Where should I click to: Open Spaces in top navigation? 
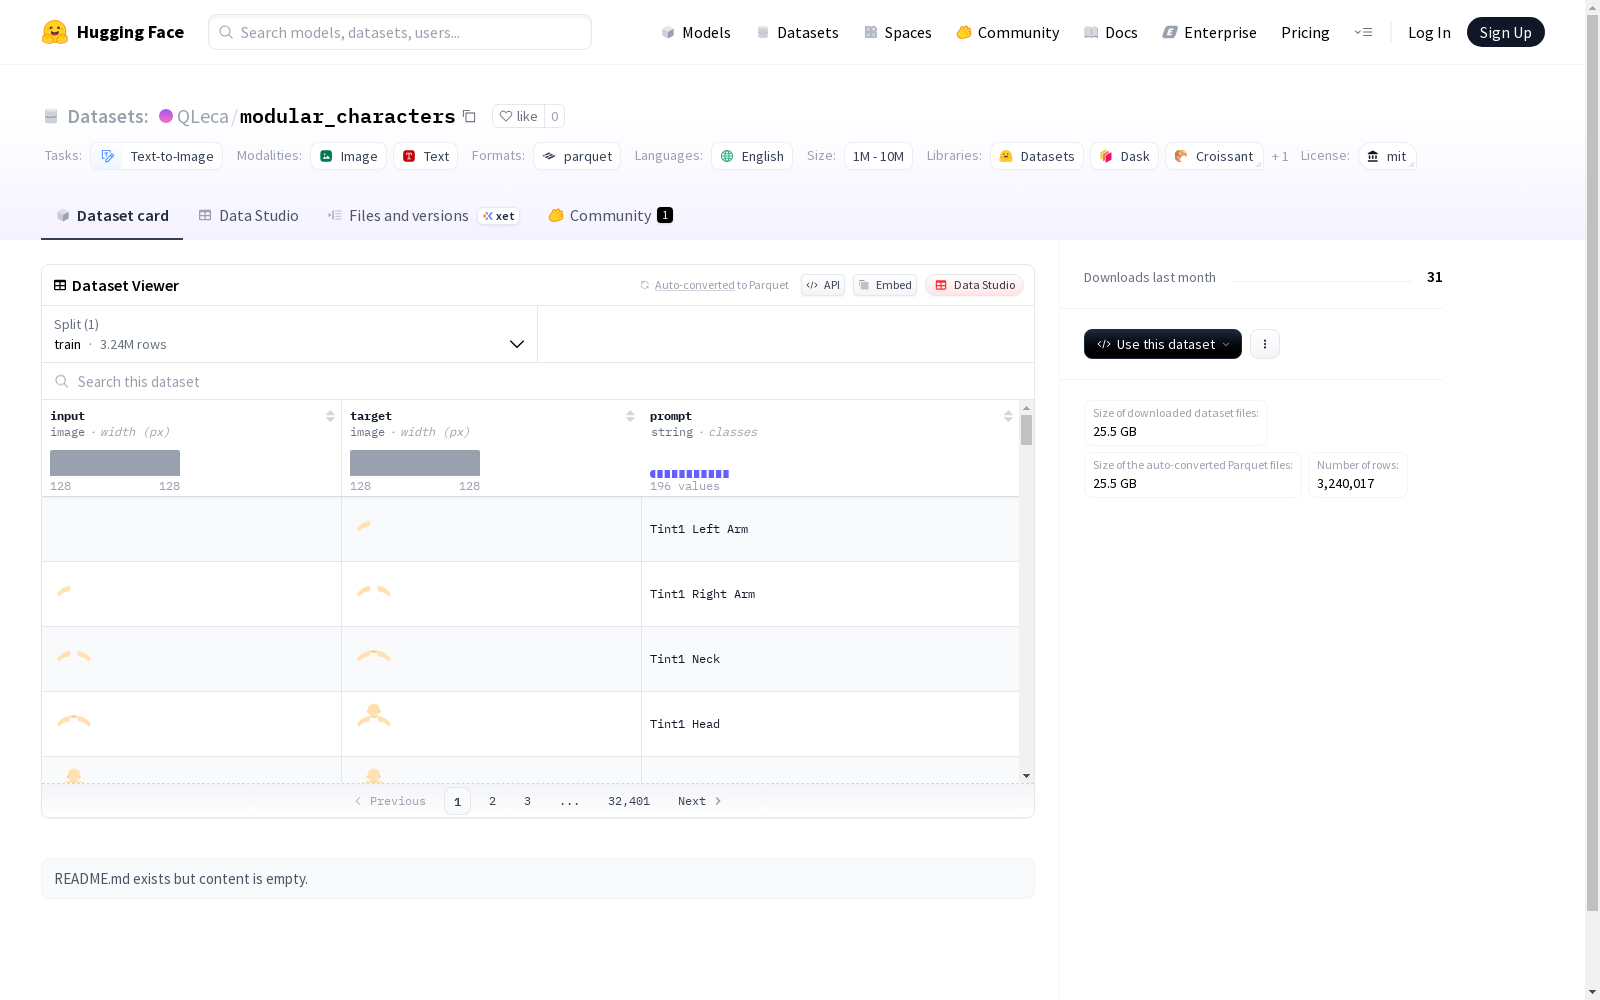[x=897, y=32]
